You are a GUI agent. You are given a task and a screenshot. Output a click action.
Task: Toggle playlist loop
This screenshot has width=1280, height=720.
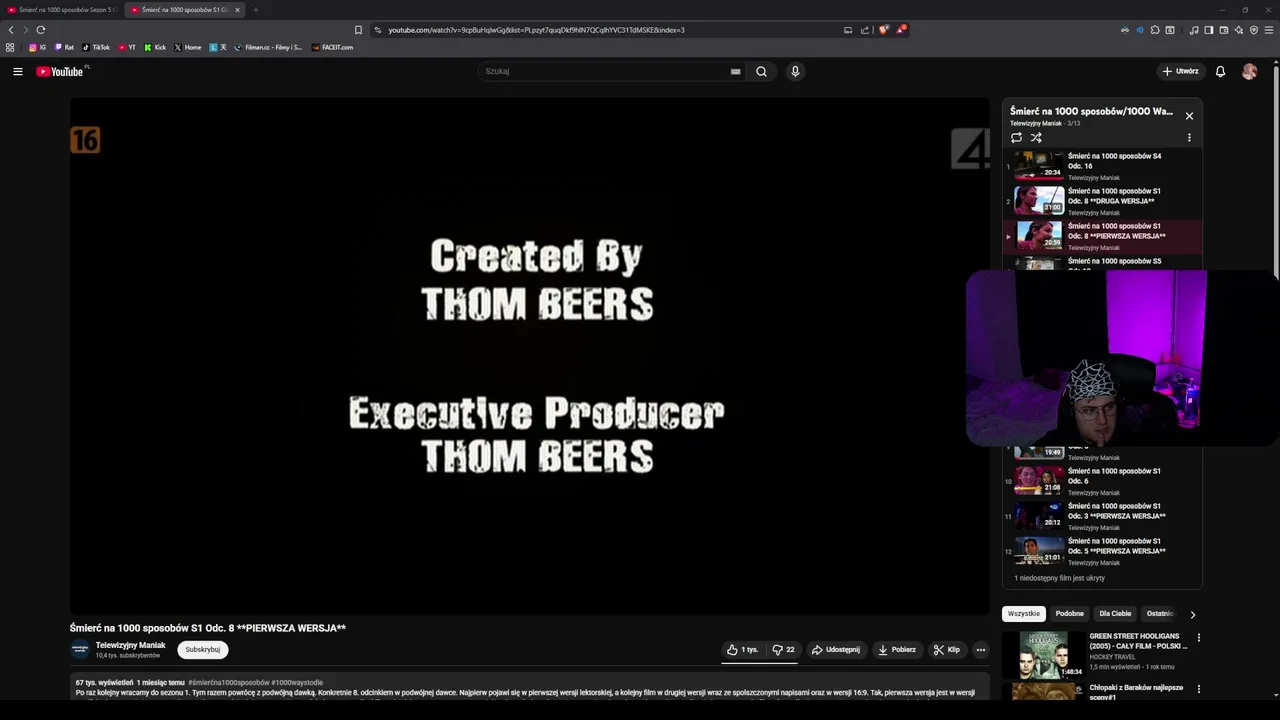1016,137
